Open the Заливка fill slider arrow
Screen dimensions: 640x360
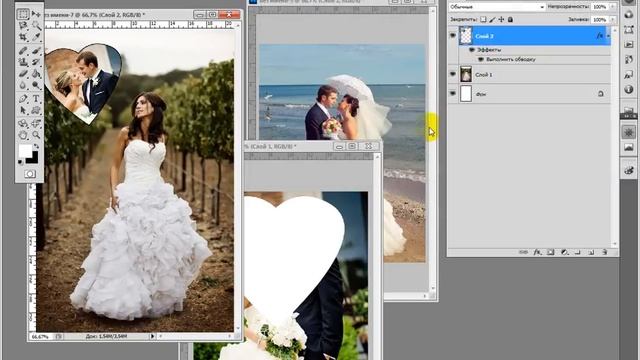[613, 19]
